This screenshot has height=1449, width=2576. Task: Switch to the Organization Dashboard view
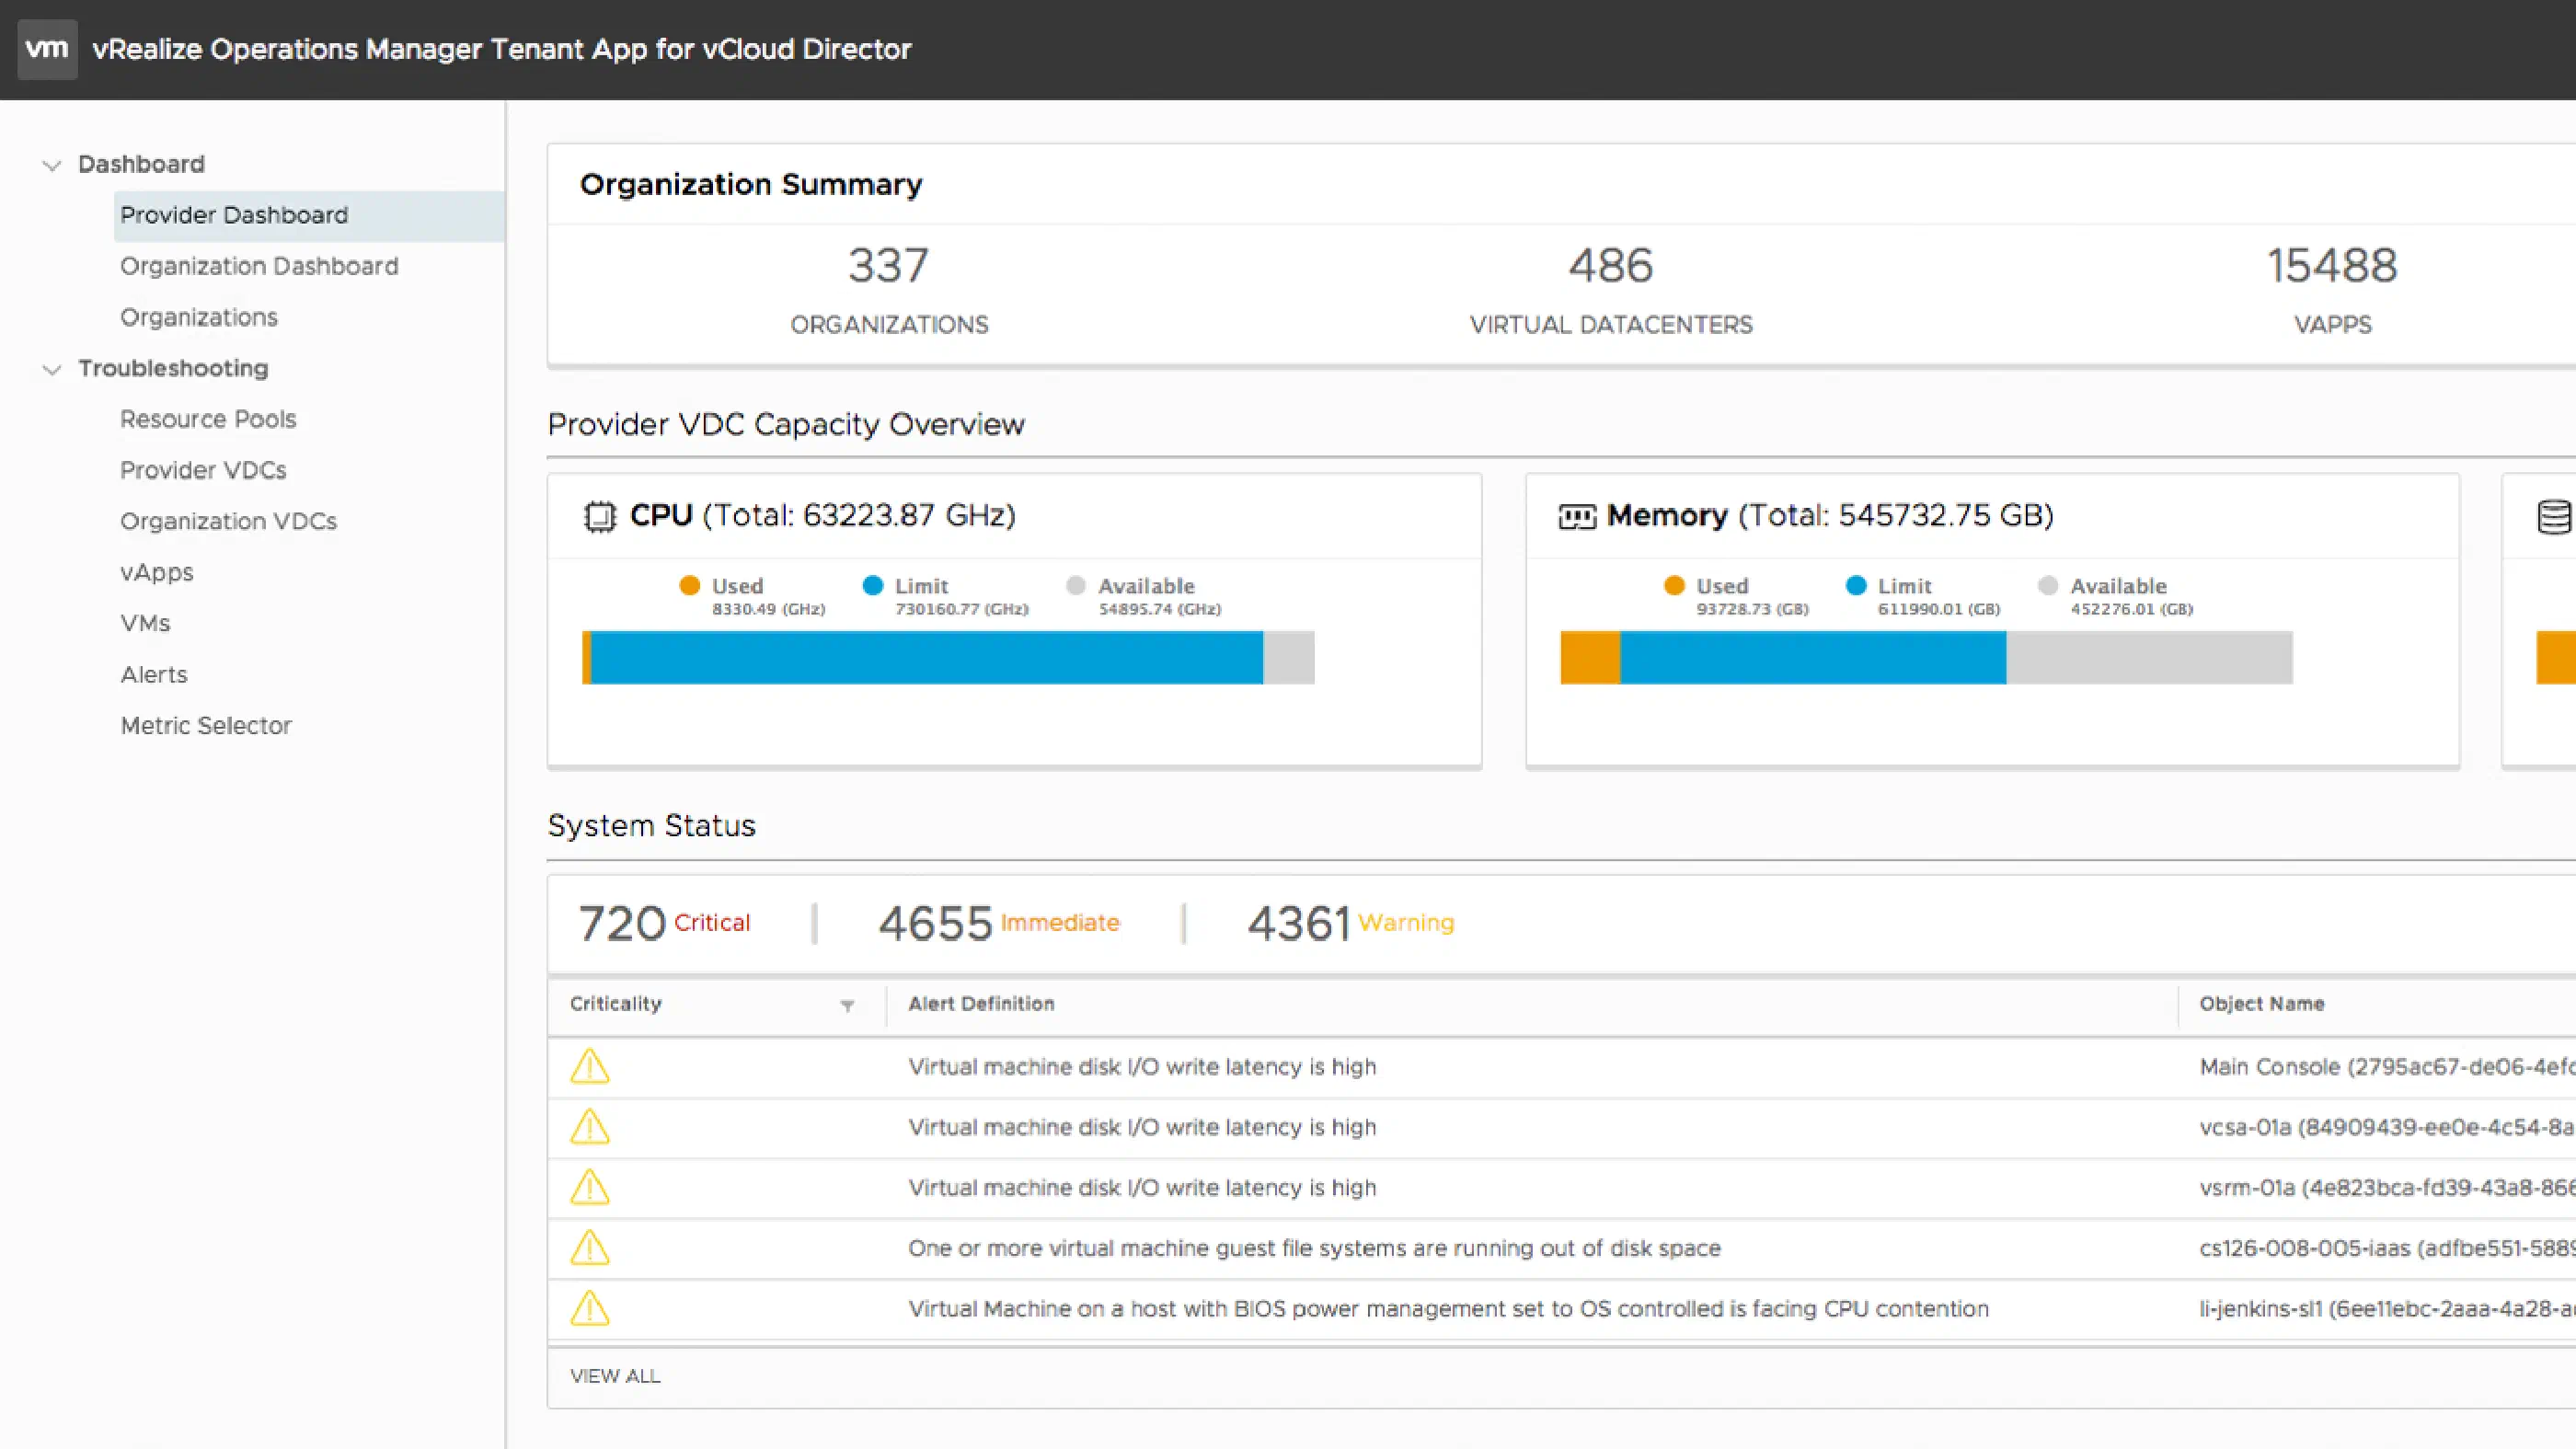258,266
